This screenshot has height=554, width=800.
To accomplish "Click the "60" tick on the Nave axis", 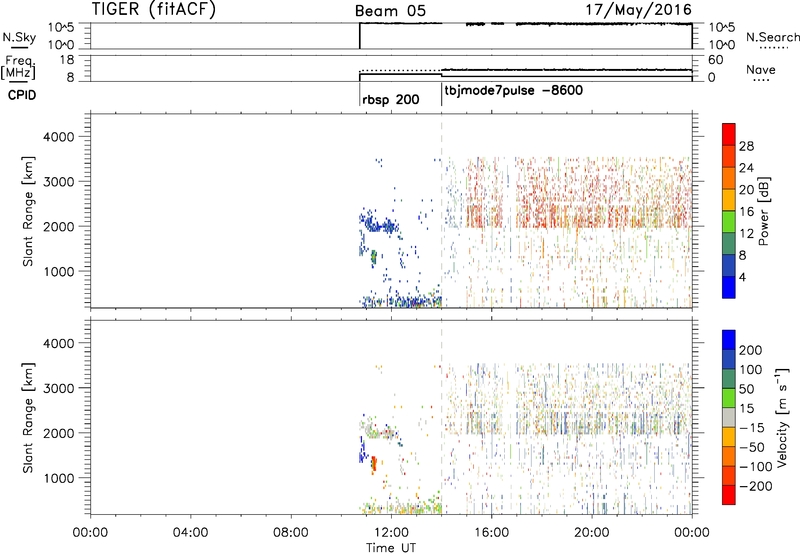I will [x=715, y=60].
